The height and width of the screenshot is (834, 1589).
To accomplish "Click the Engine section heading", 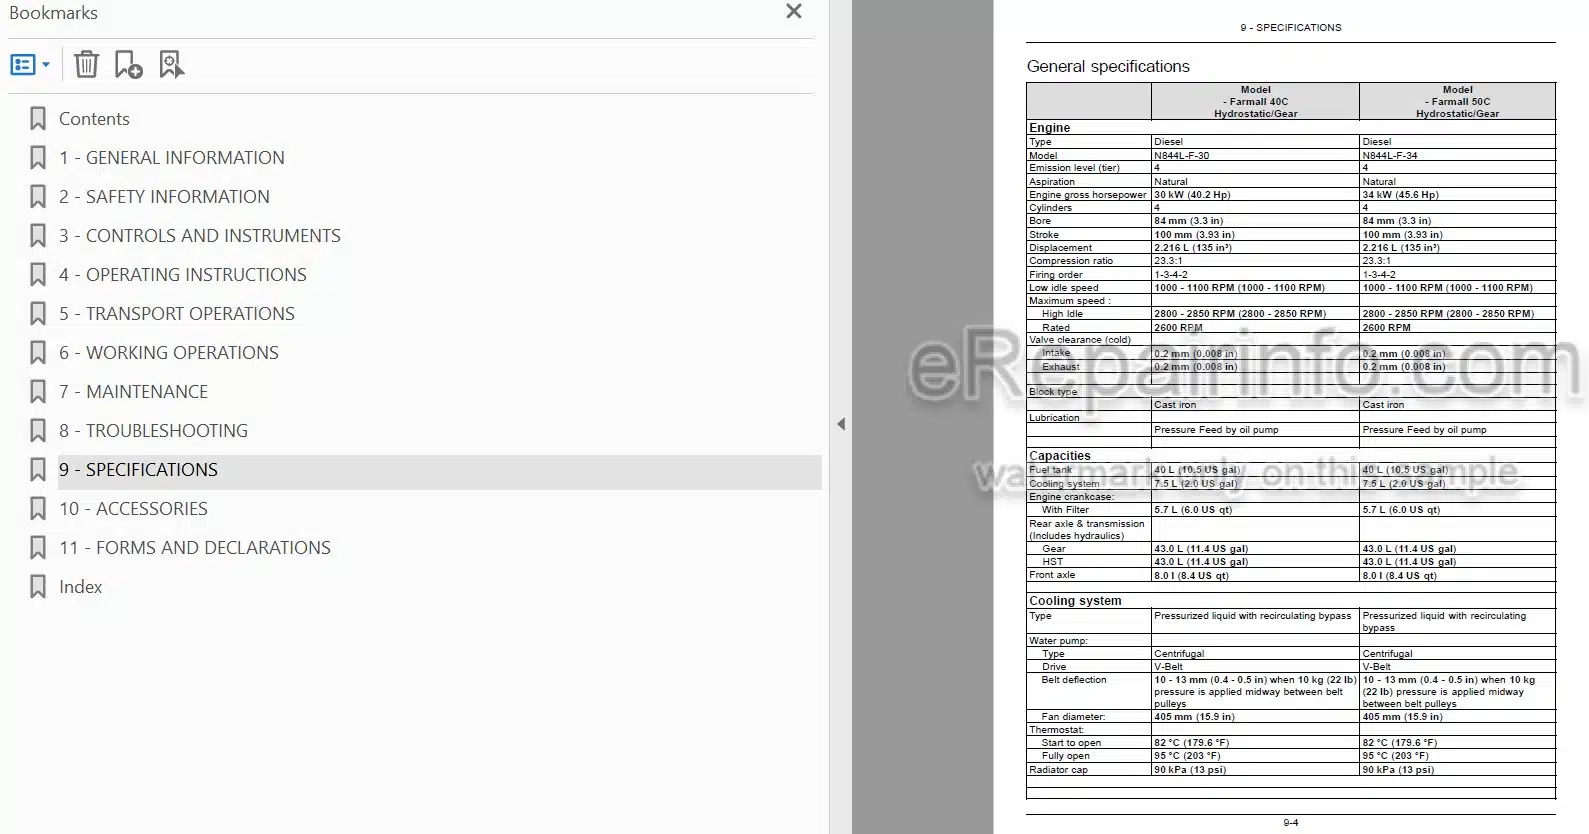I will (x=1050, y=128).
